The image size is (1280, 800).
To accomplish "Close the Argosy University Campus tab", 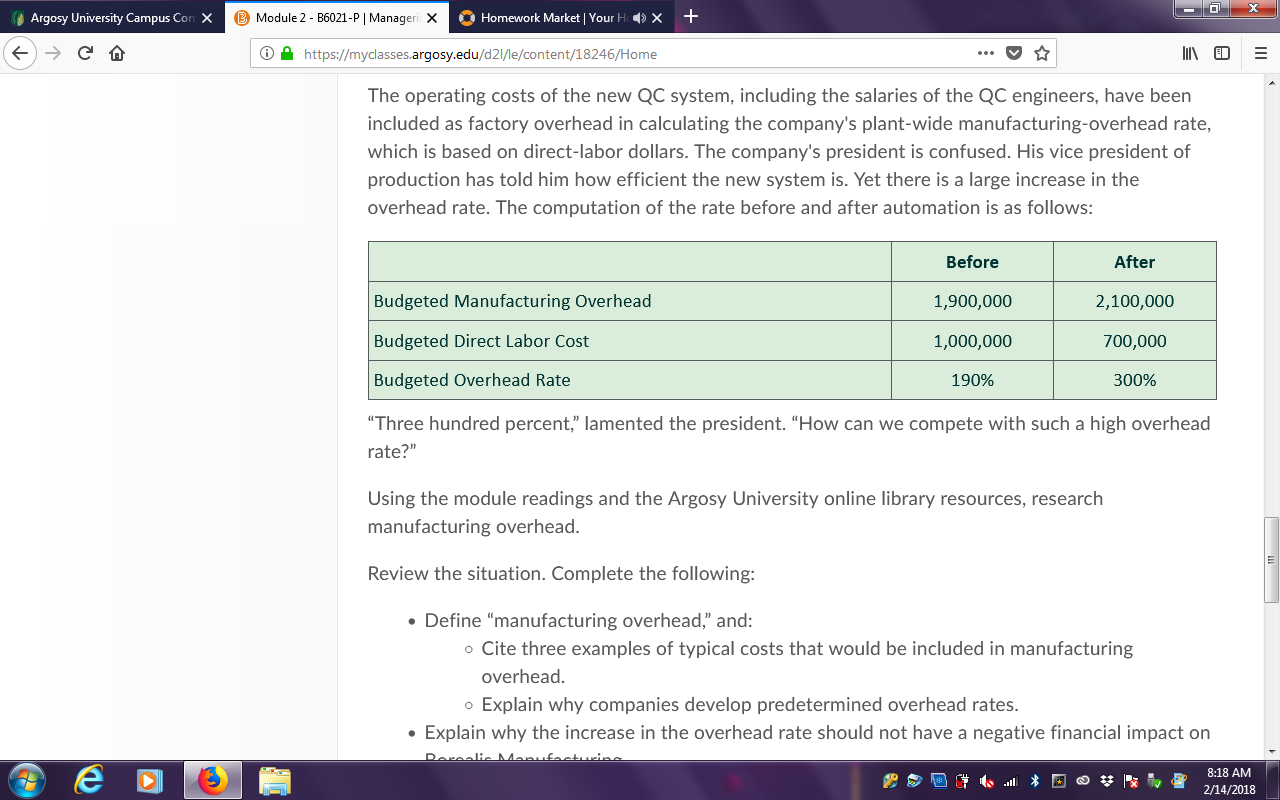I will point(207,18).
